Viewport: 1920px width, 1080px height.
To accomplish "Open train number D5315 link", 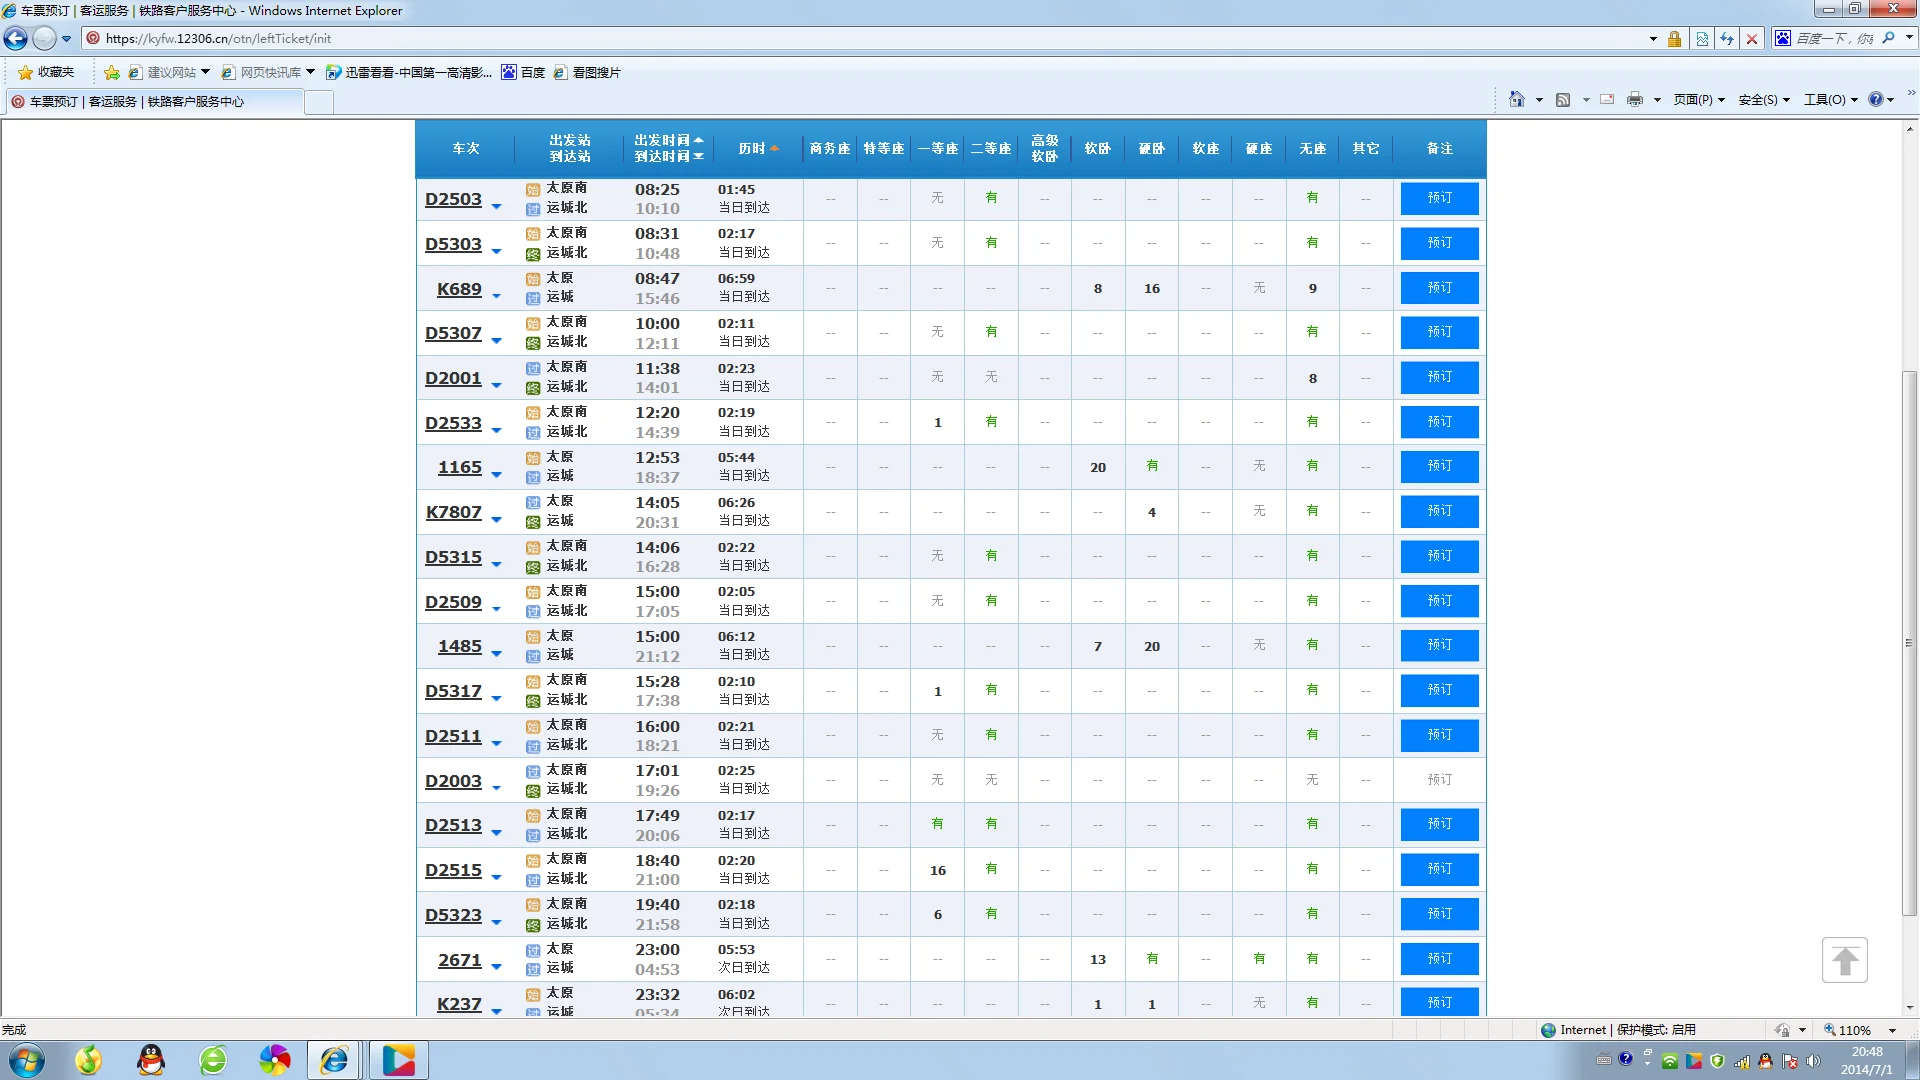I will 453,557.
